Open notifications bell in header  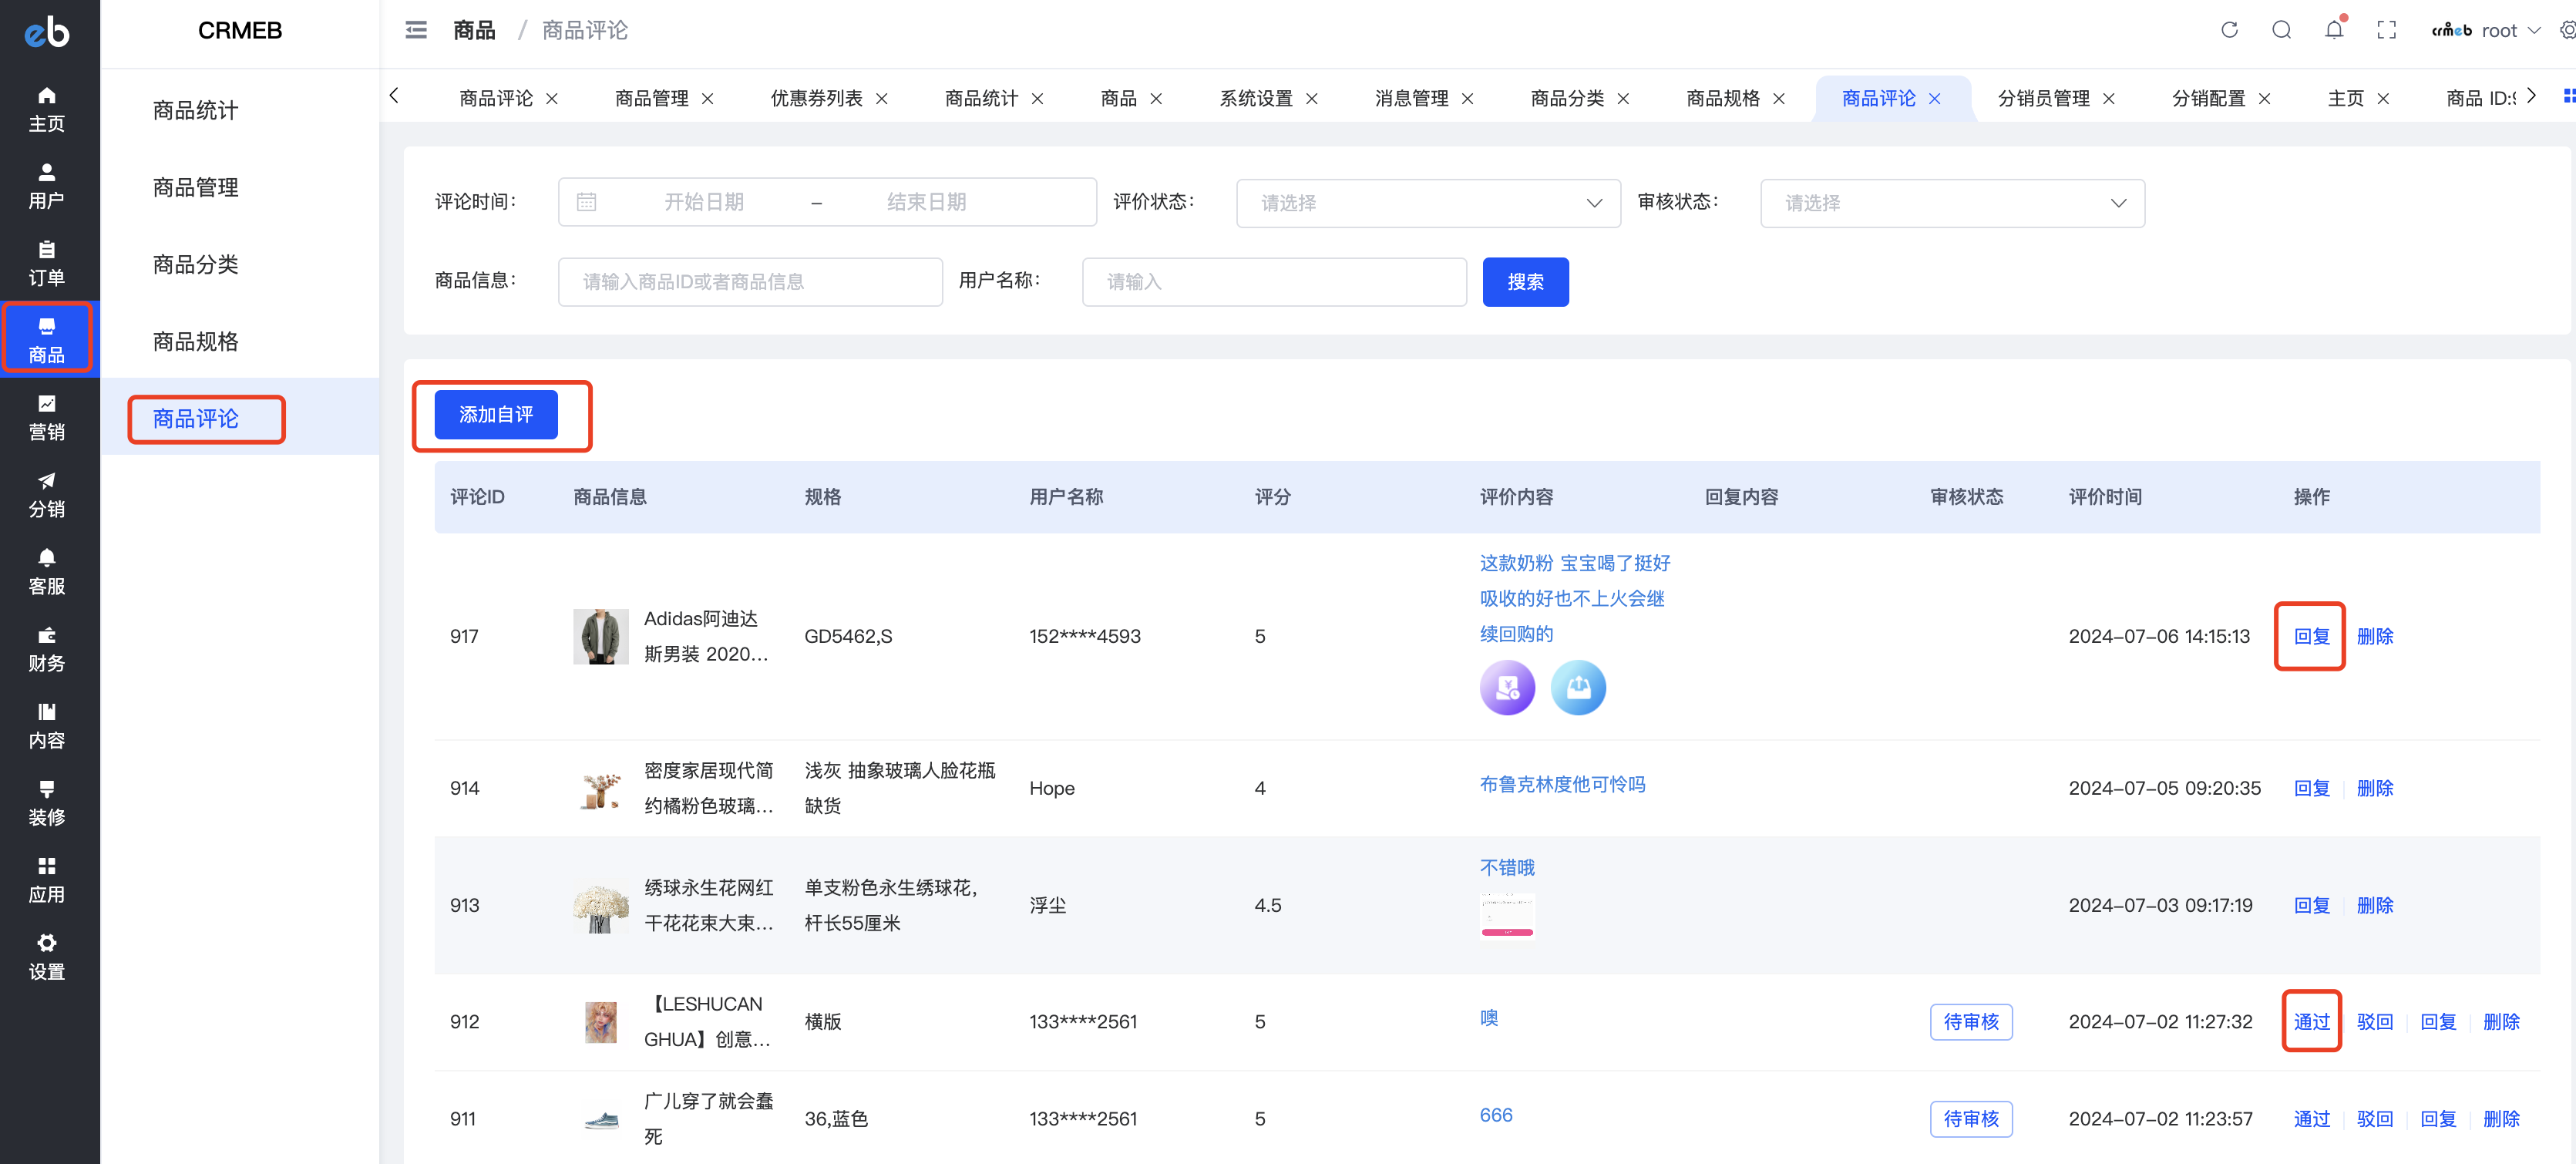(2333, 30)
